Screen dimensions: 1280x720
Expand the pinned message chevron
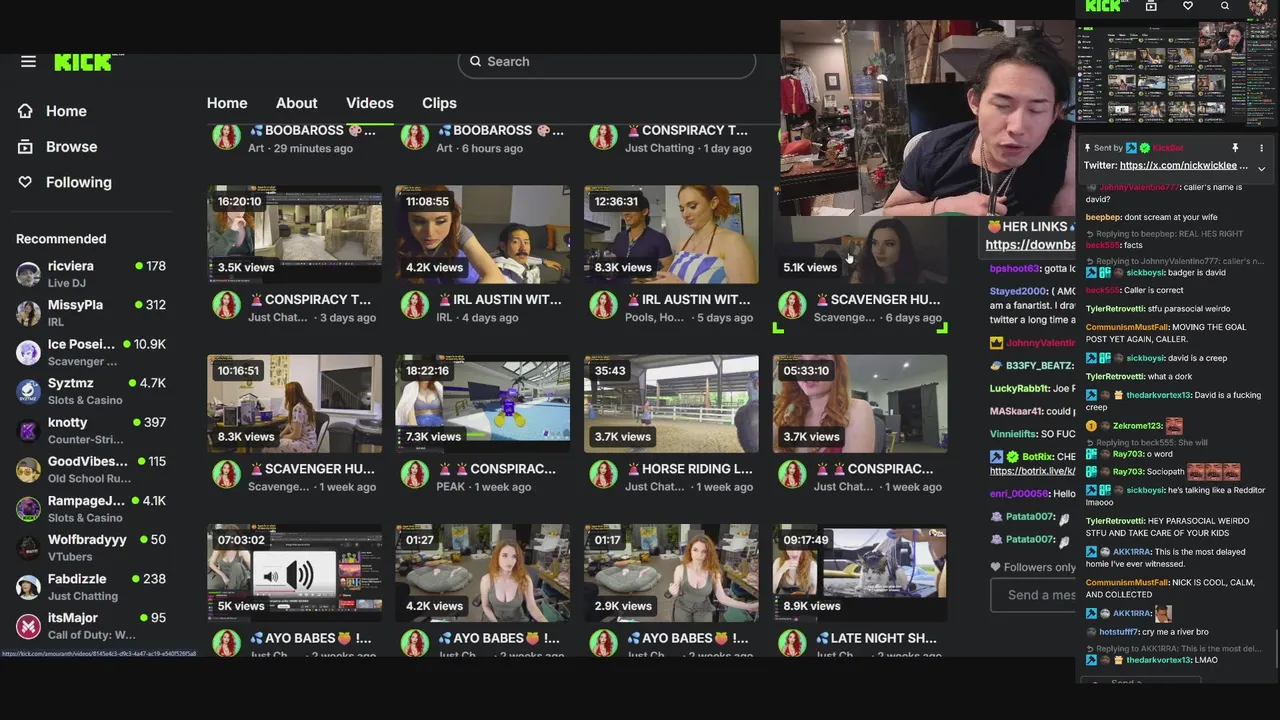click(x=1261, y=168)
